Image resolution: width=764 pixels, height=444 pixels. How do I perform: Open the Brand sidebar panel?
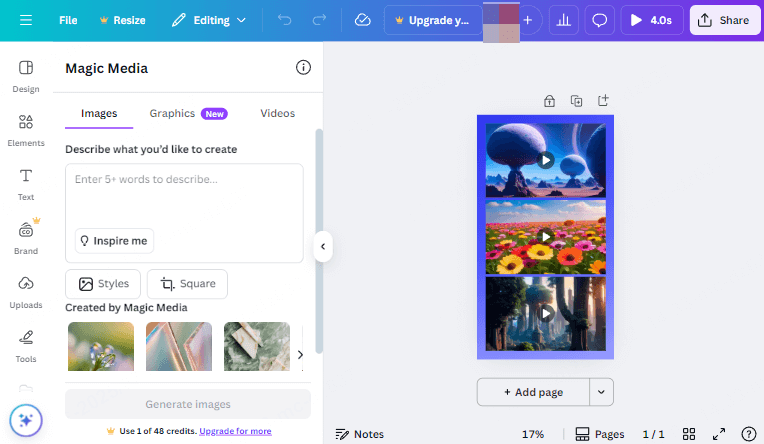pos(26,239)
